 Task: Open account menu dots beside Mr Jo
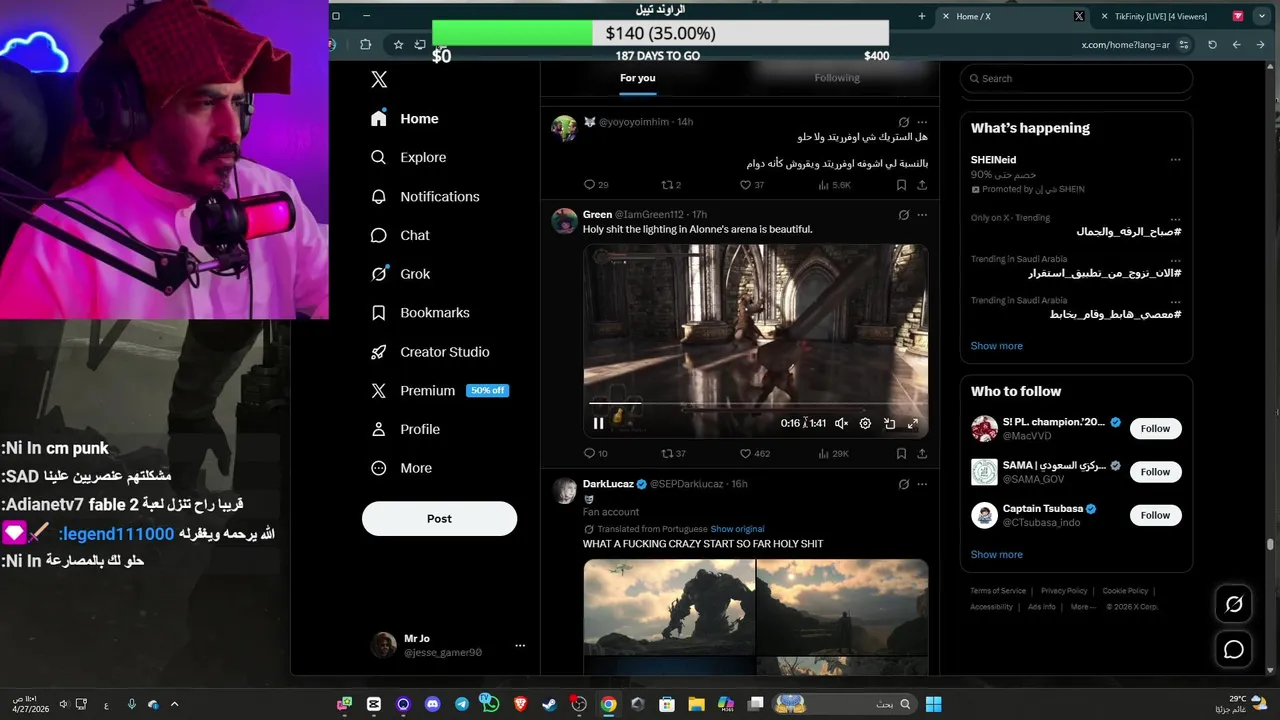click(520, 646)
